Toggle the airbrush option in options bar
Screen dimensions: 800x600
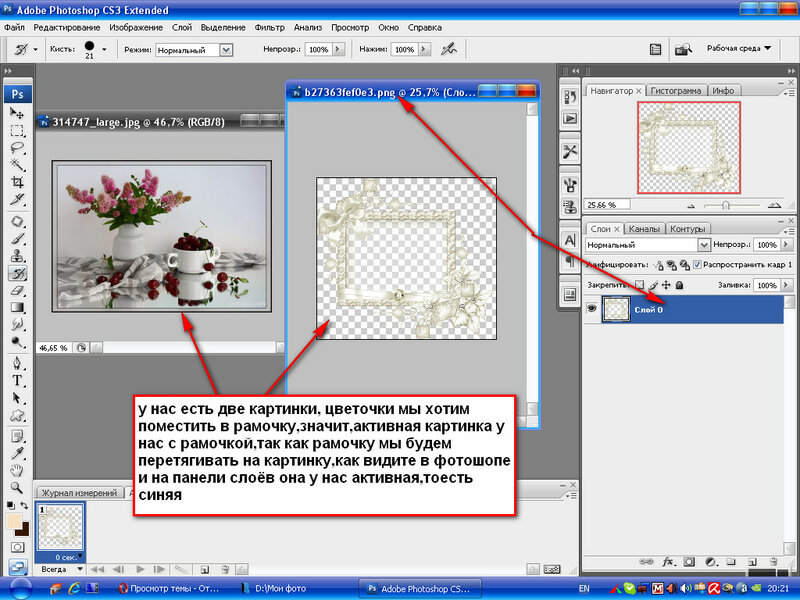(449, 49)
